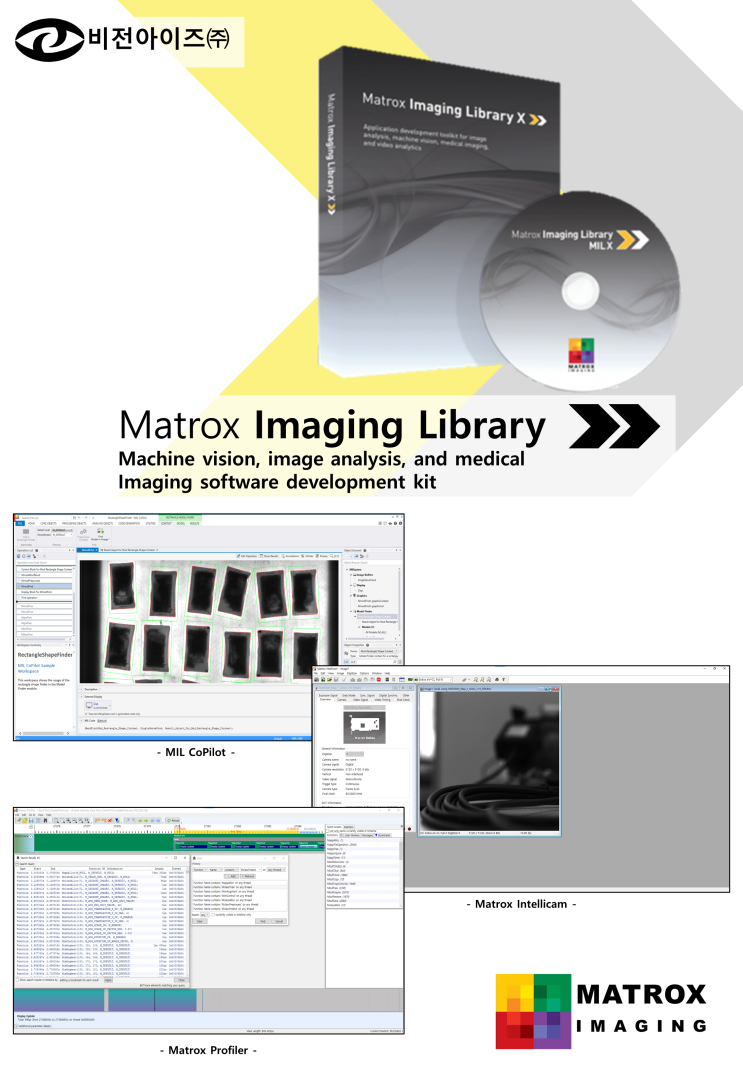Image resolution: width=743 pixels, height=1073 pixels.
Task: Click the grayscale camera image window in Intellicam
Action: coord(490,760)
